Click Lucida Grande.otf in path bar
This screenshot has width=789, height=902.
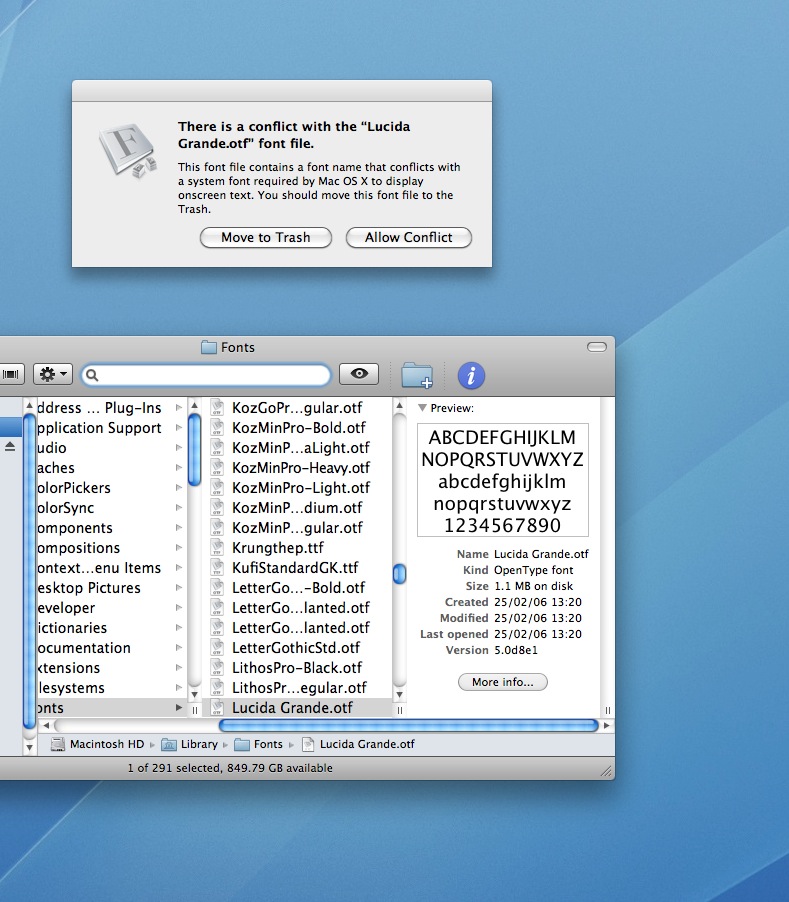[358, 744]
